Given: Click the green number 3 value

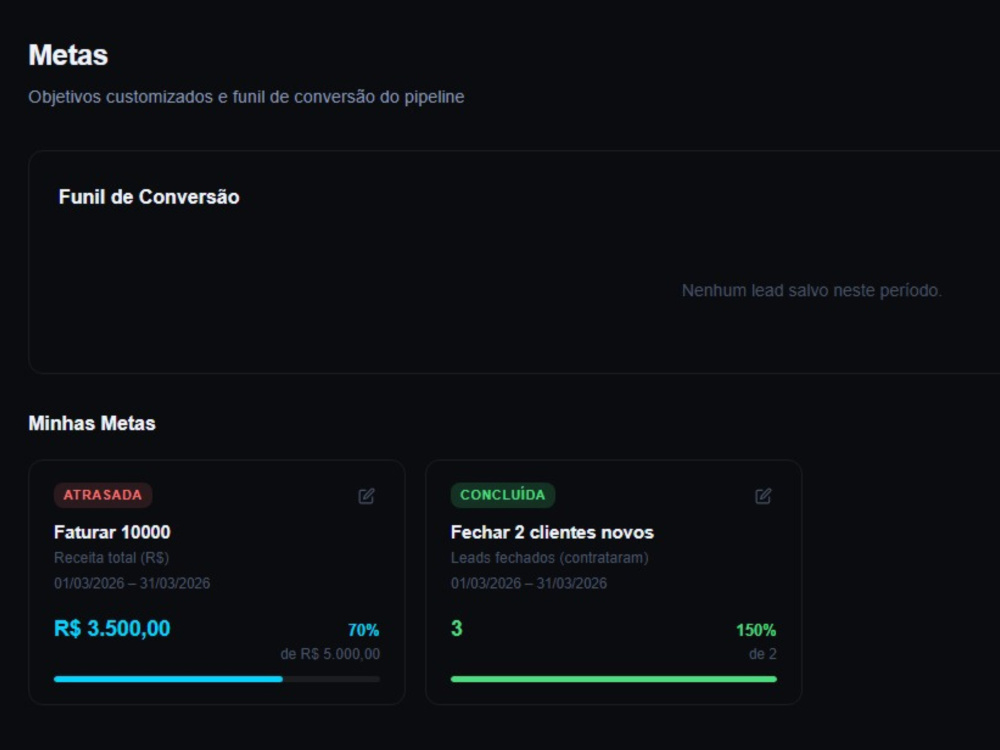Looking at the screenshot, I should [x=457, y=628].
